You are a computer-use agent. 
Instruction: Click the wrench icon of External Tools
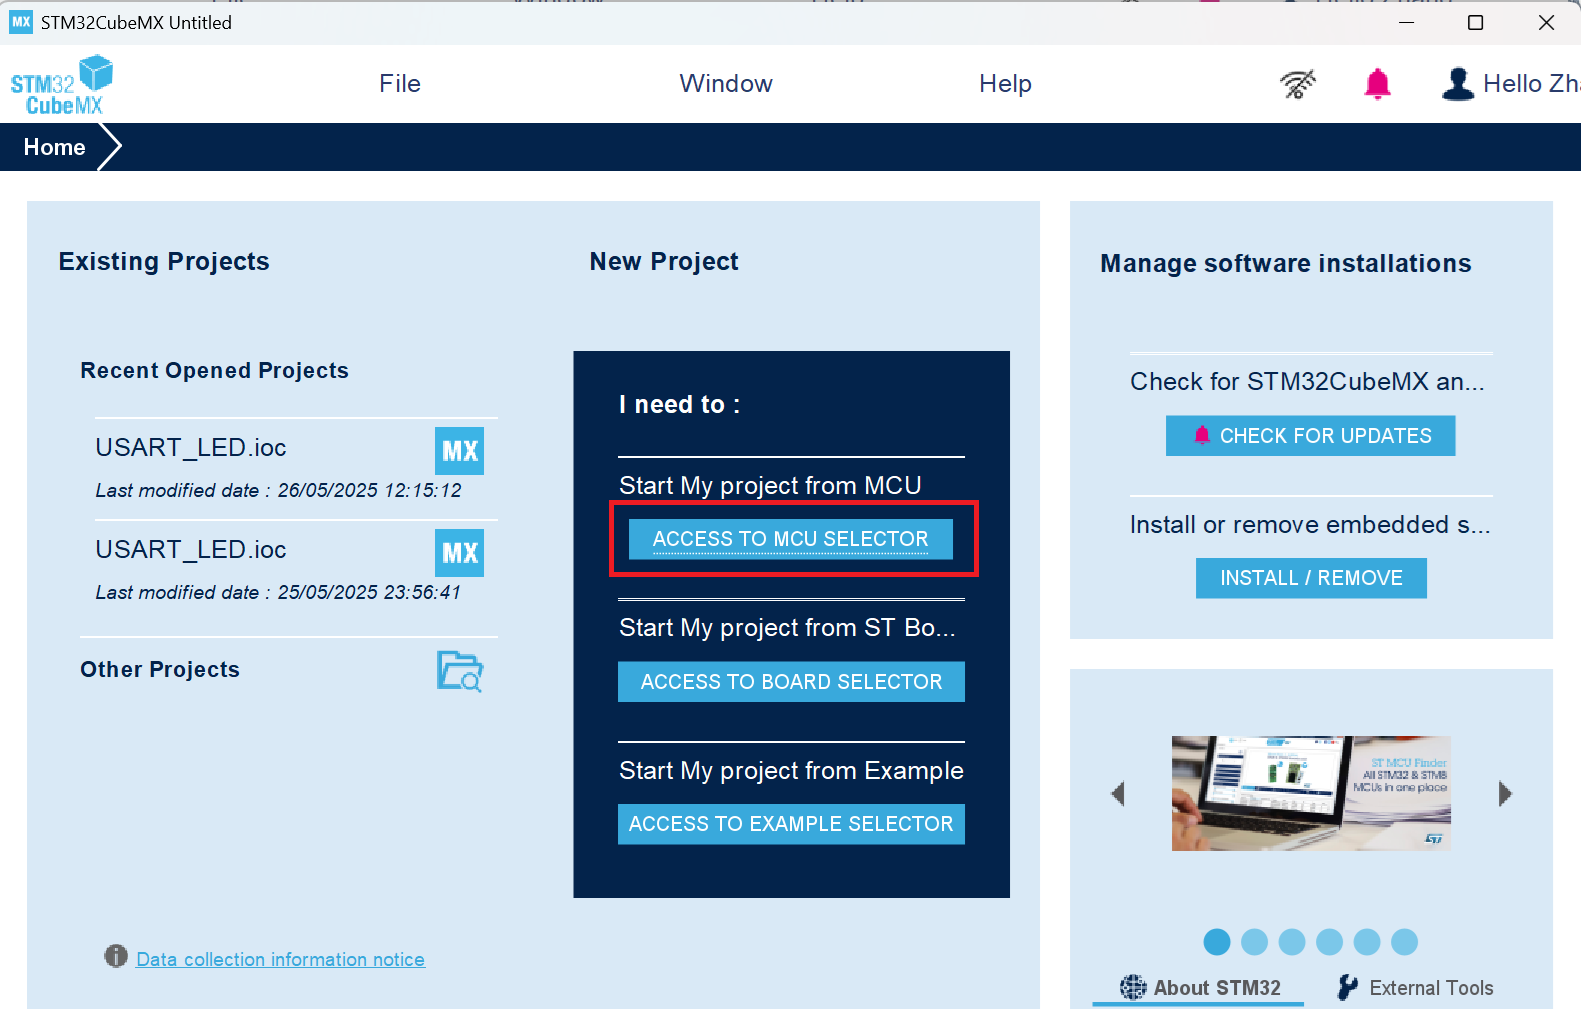click(1348, 987)
